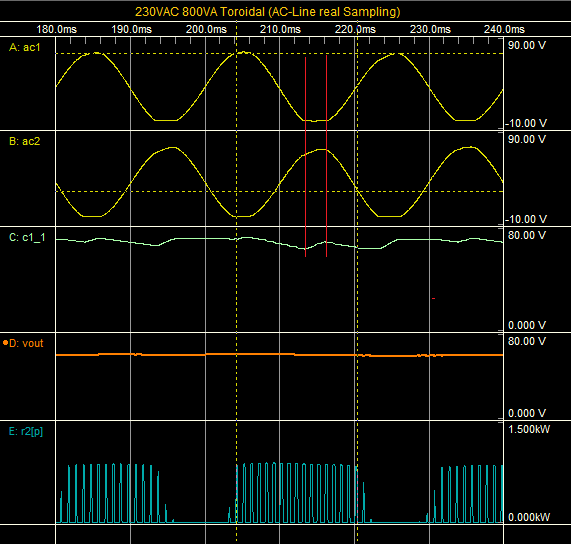
Task: Click the 0.000kW scale label
Action: click(x=529, y=517)
